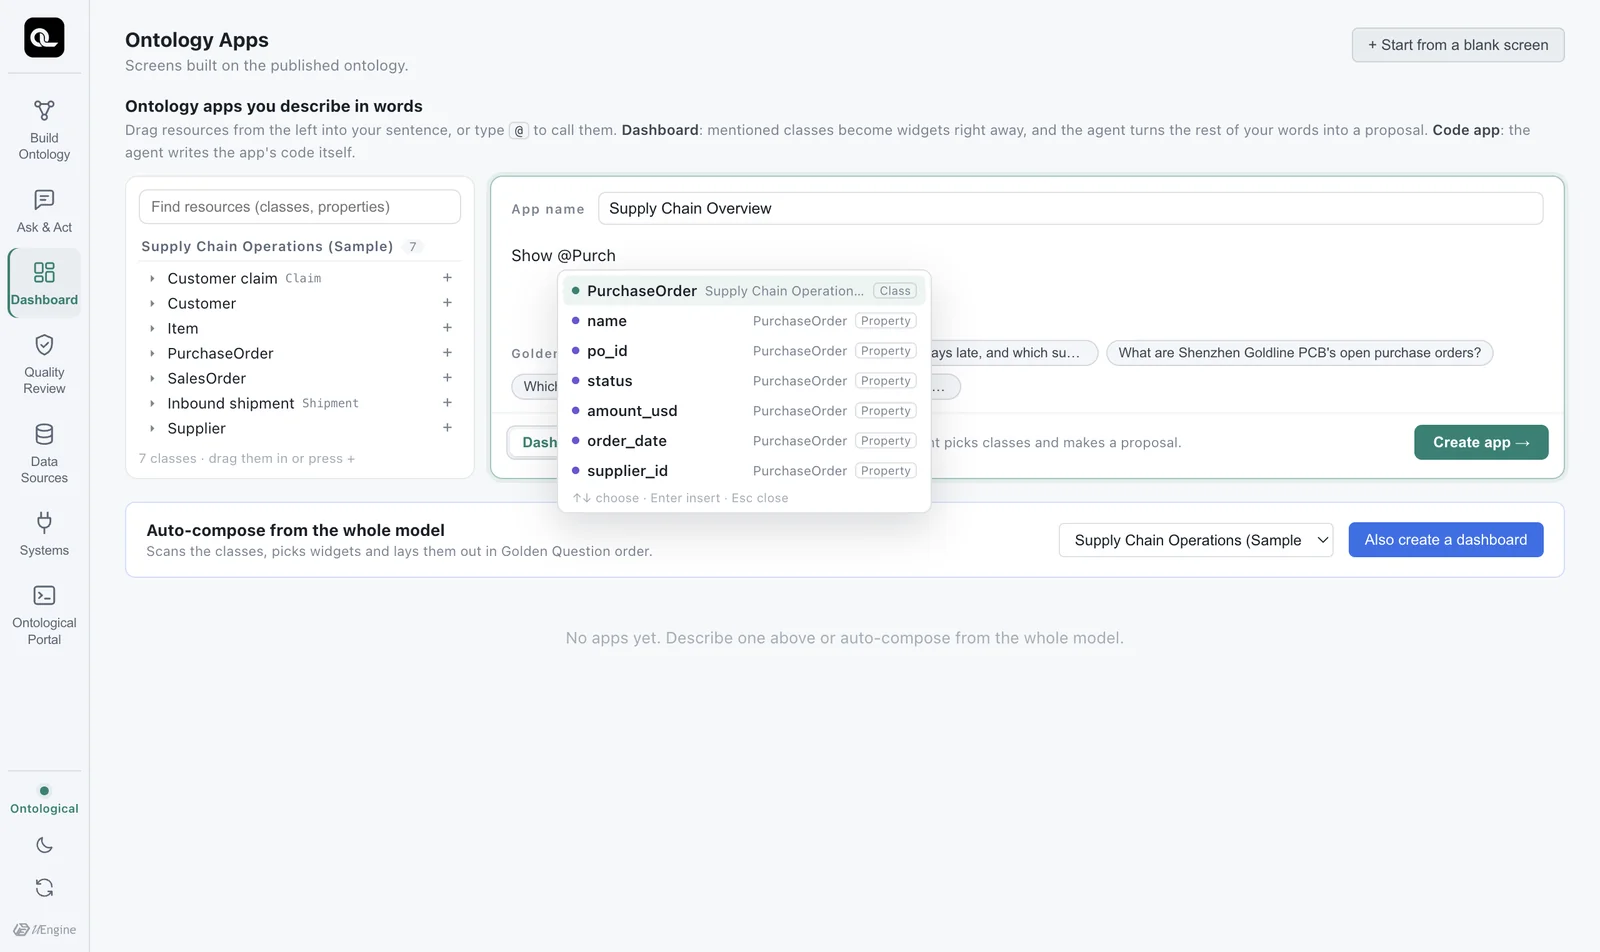Add Customer class with plus icon
The height and width of the screenshot is (952, 1600).
click(447, 303)
